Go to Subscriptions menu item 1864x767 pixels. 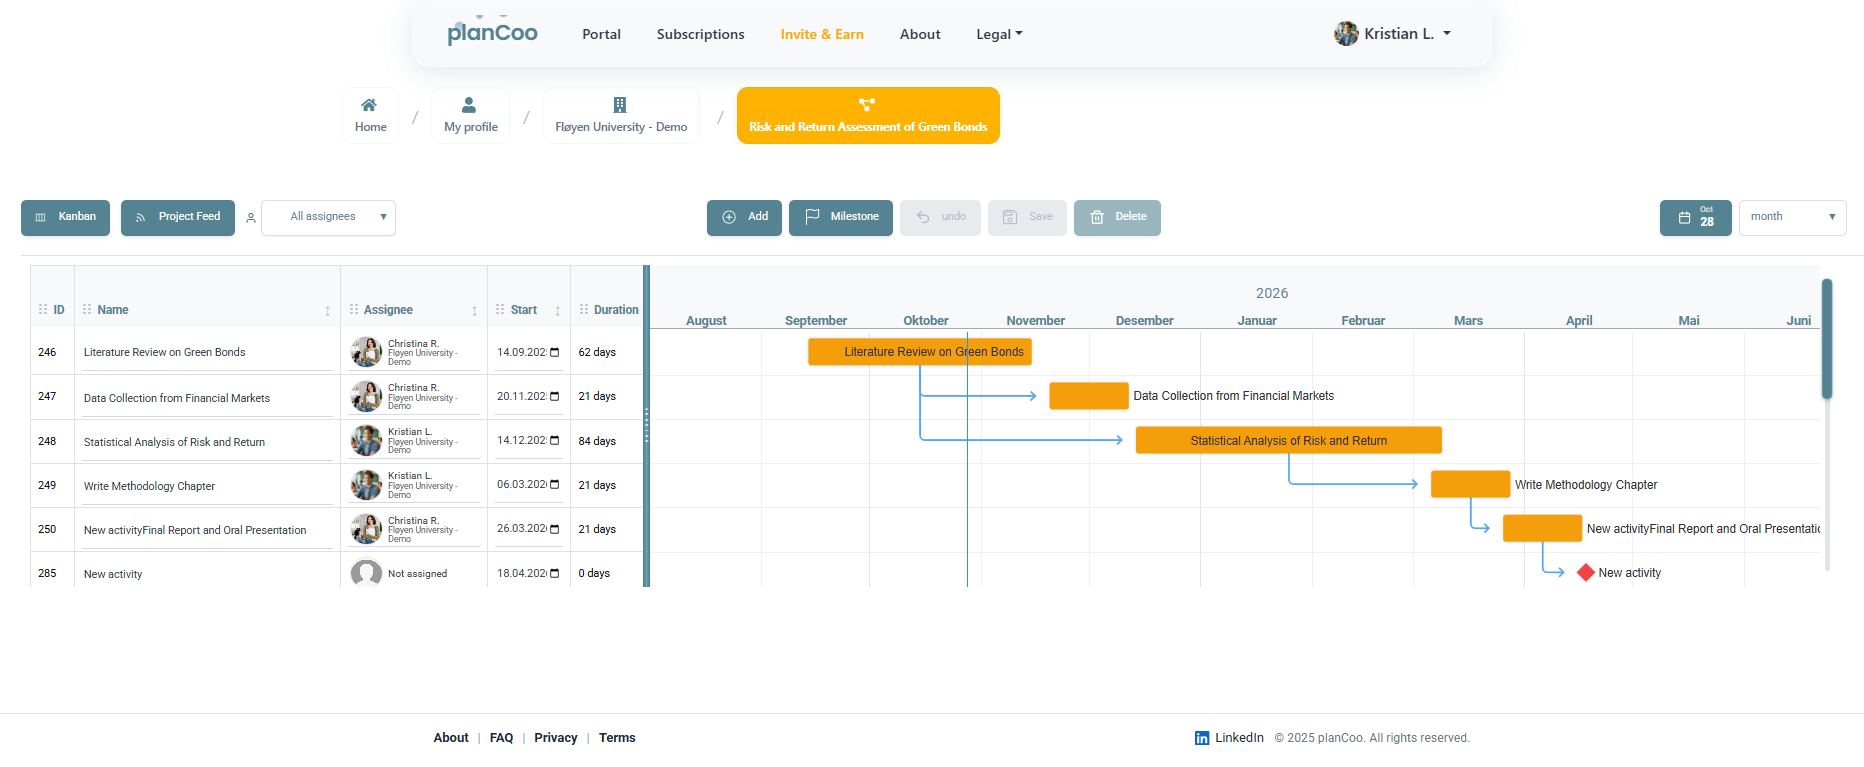tap(700, 34)
